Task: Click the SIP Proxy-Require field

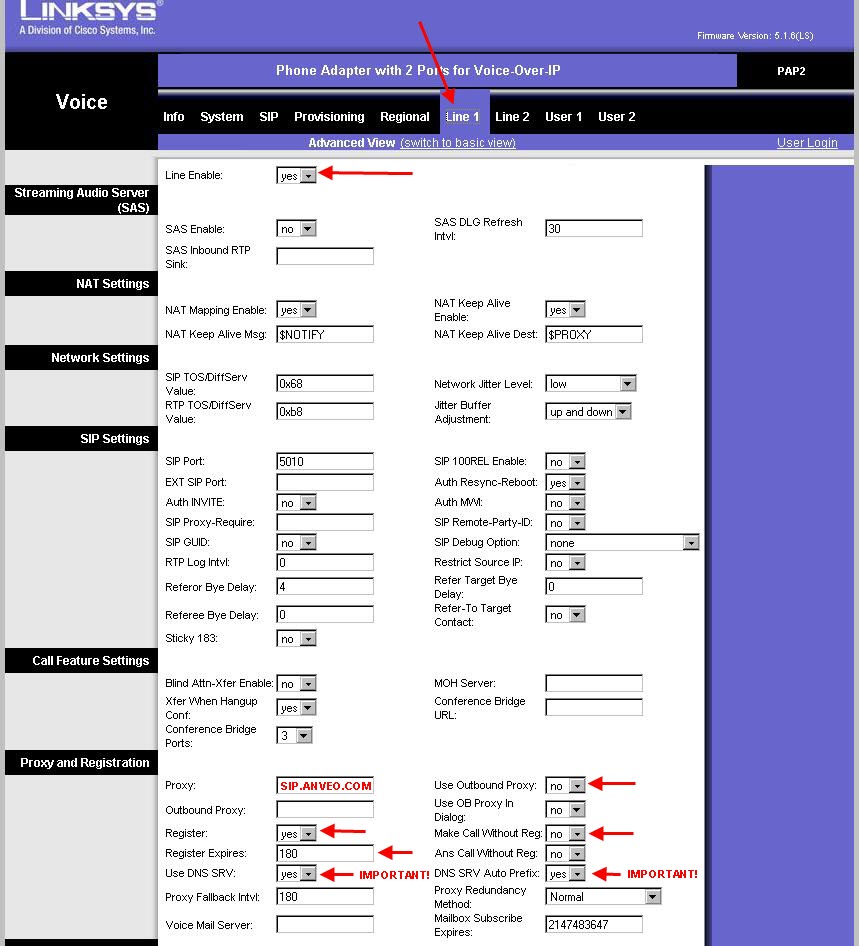Action: (325, 522)
